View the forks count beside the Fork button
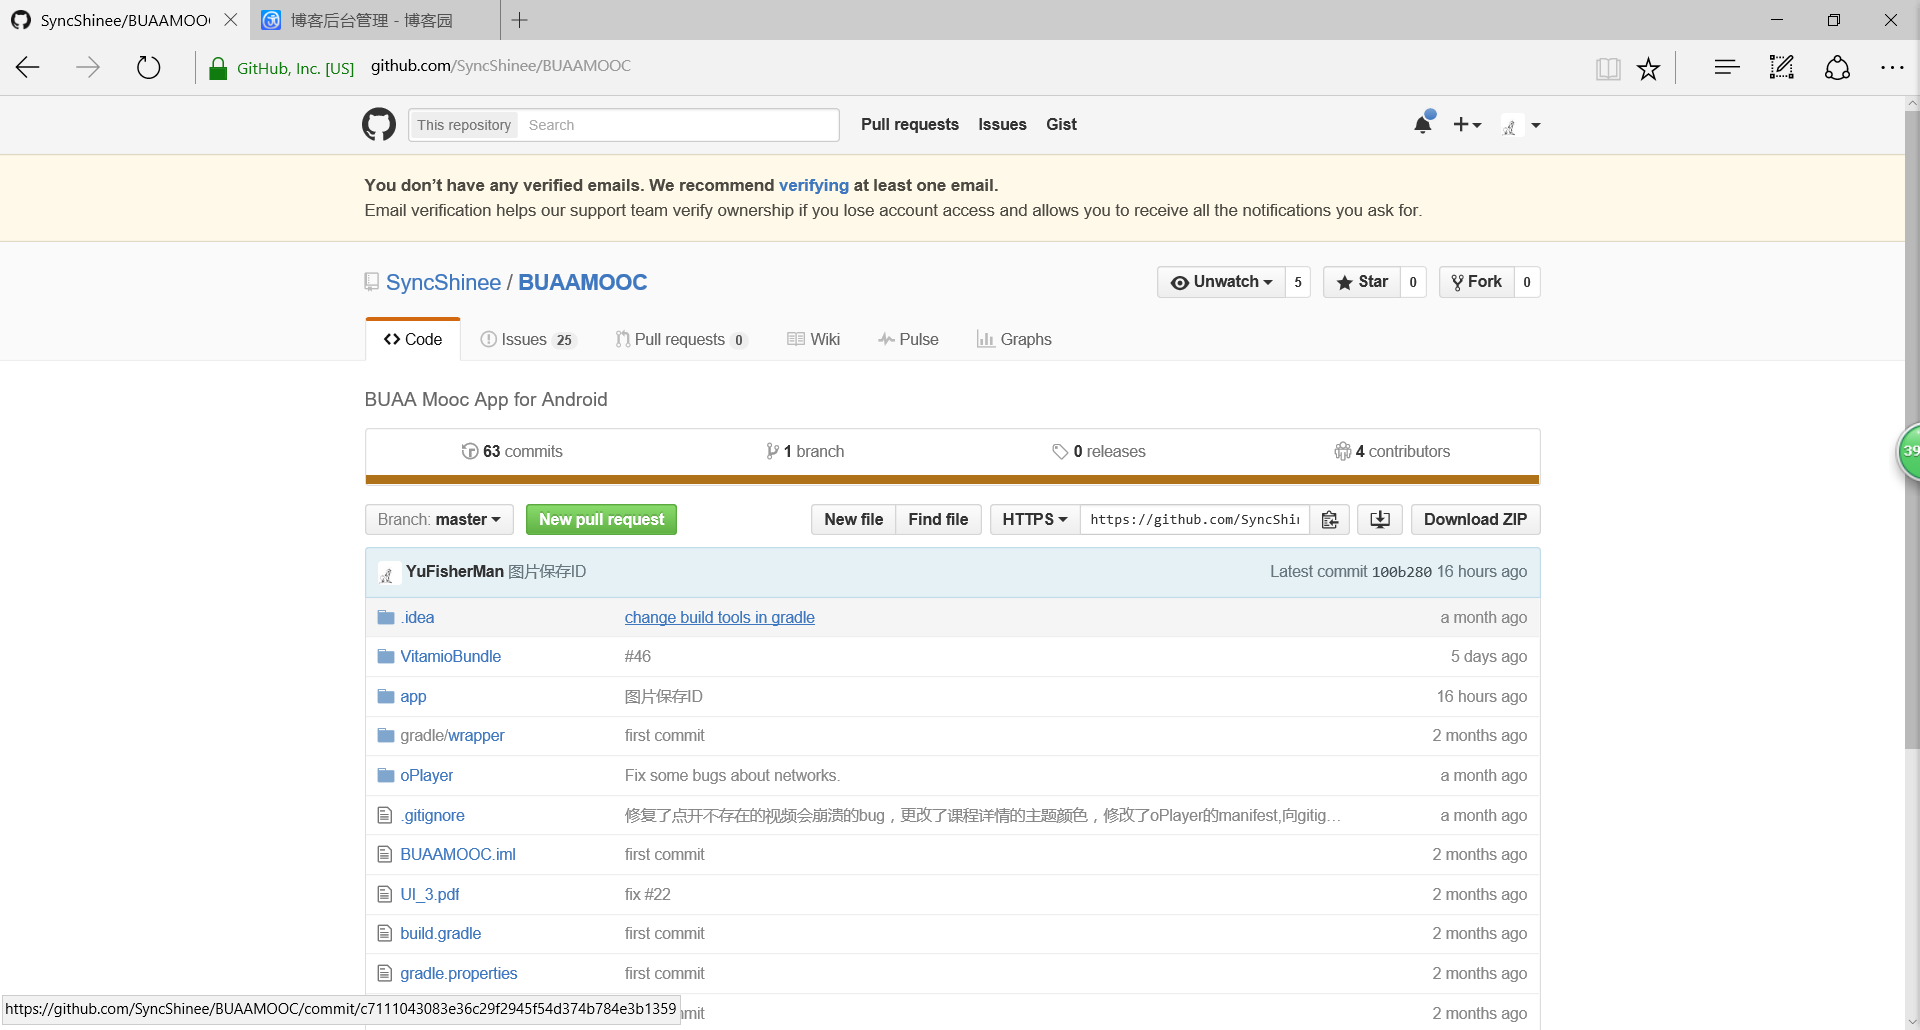Image resolution: width=1920 pixels, height=1030 pixels. point(1527,282)
